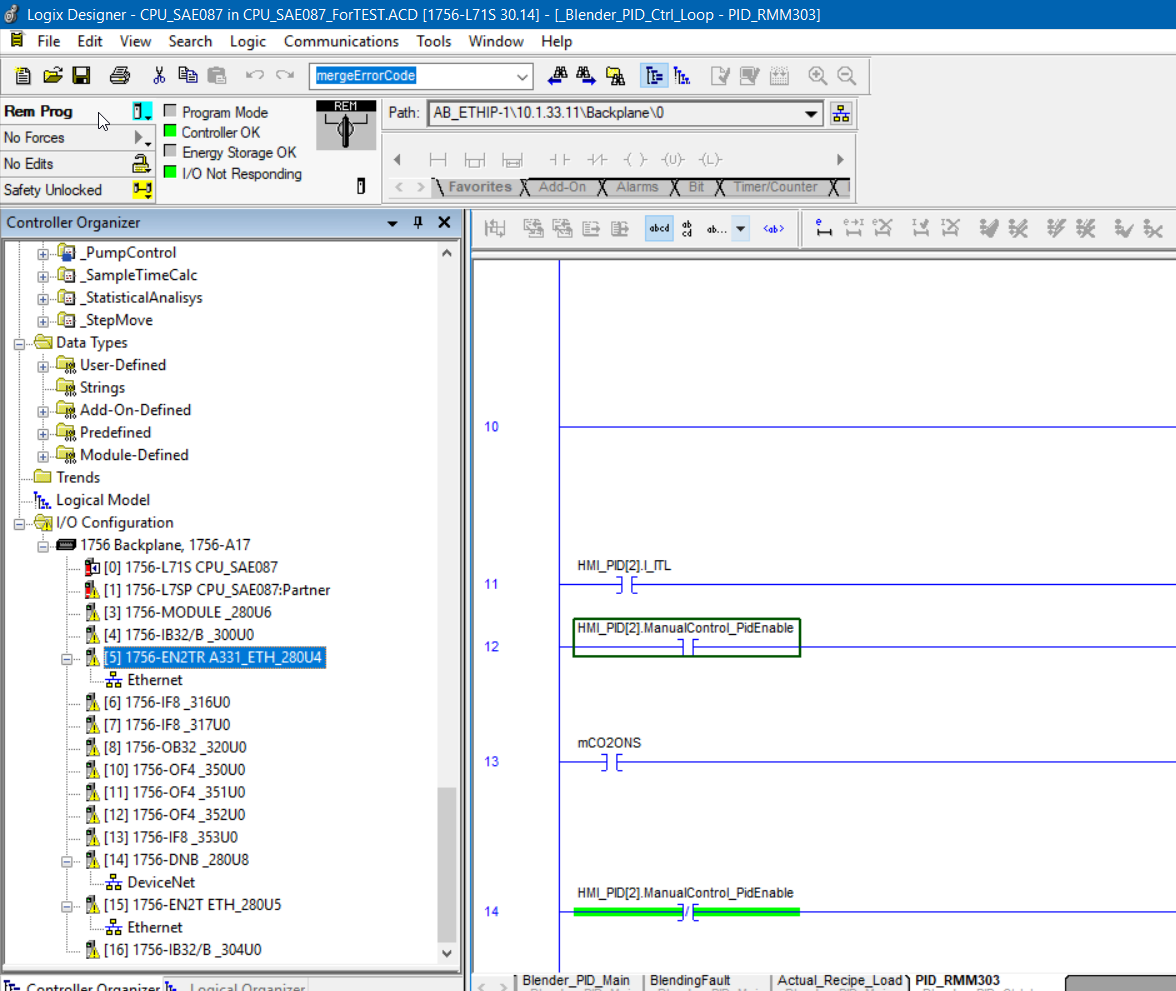Expand the Add-On-Defined node
Viewport: 1176px width, 991px height.
[44, 412]
